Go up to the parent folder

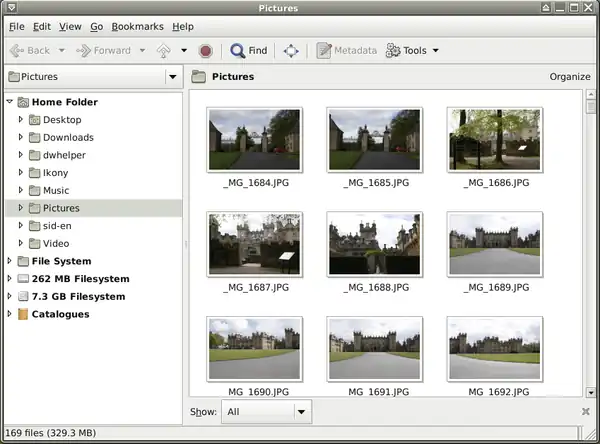coord(161,50)
